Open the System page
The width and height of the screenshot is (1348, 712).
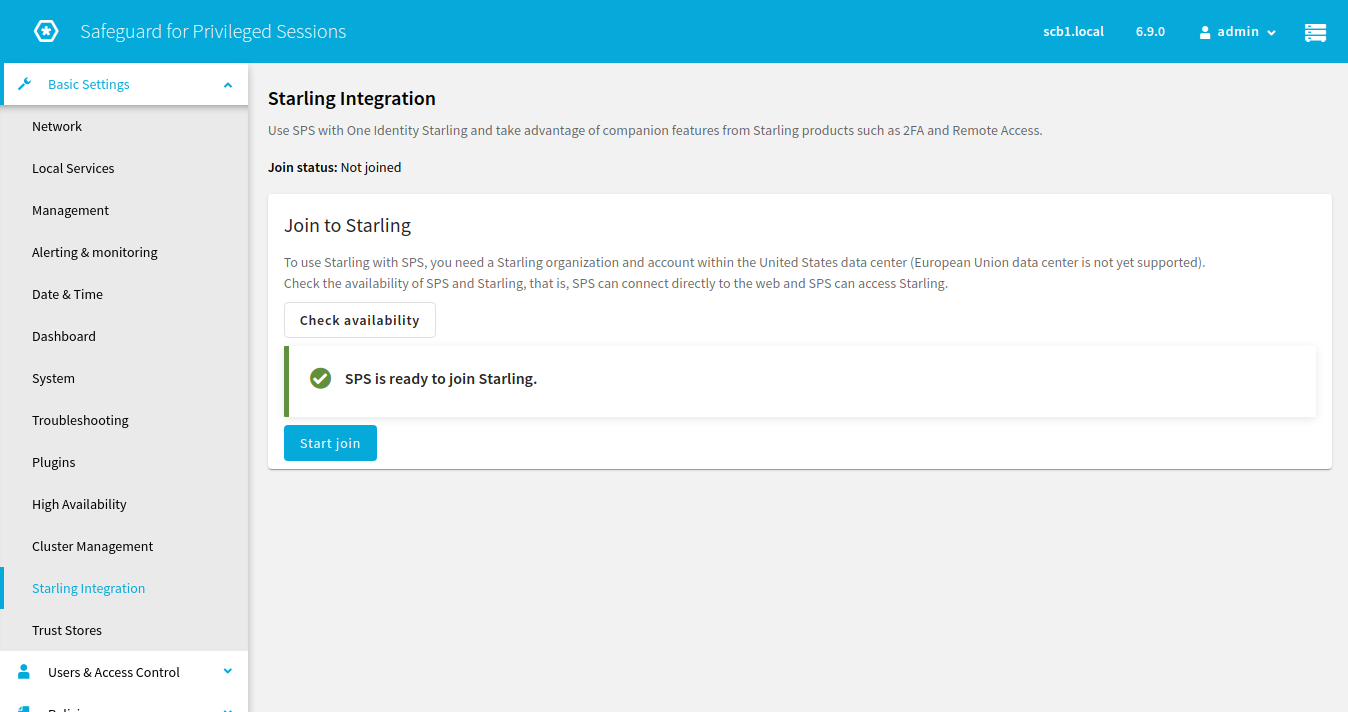click(124, 378)
